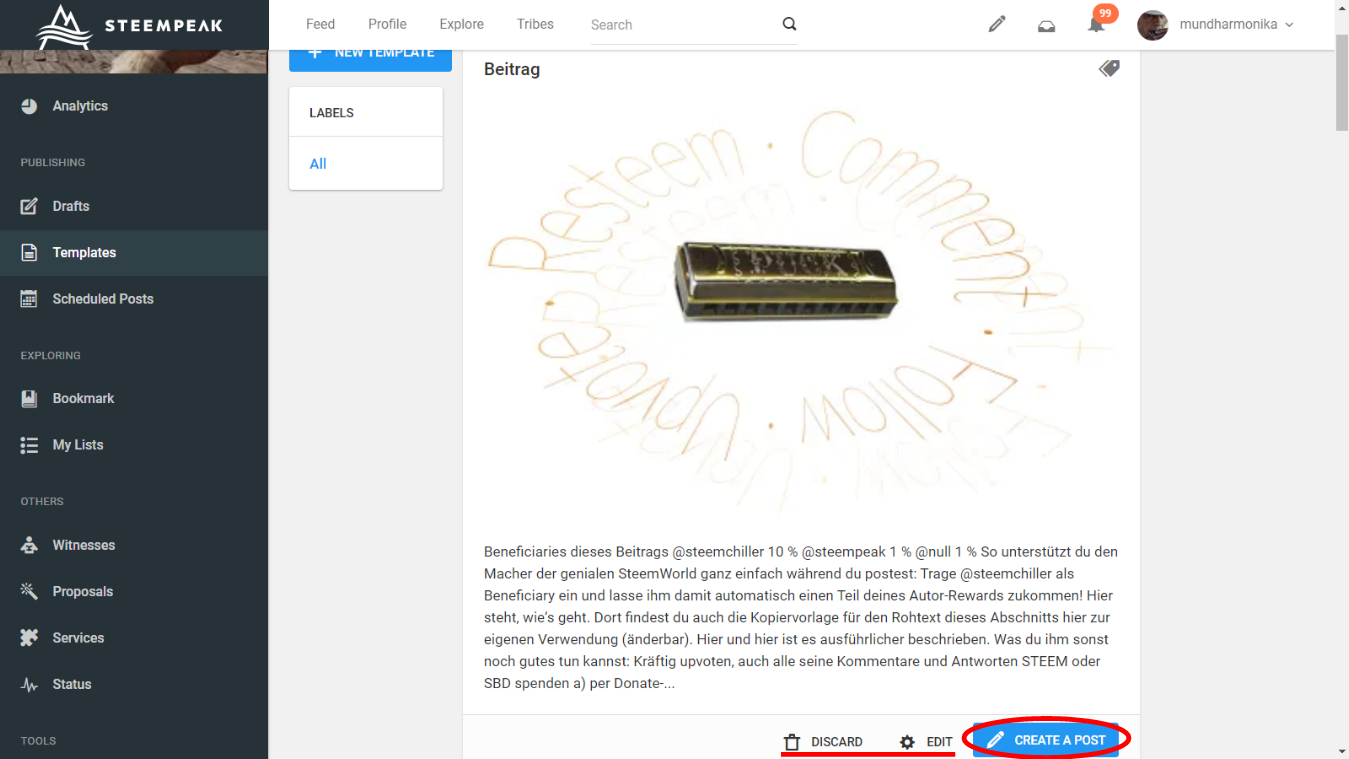
Task: Click the Drafts edit icon in sidebar
Action: pyautogui.click(x=29, y=206)
